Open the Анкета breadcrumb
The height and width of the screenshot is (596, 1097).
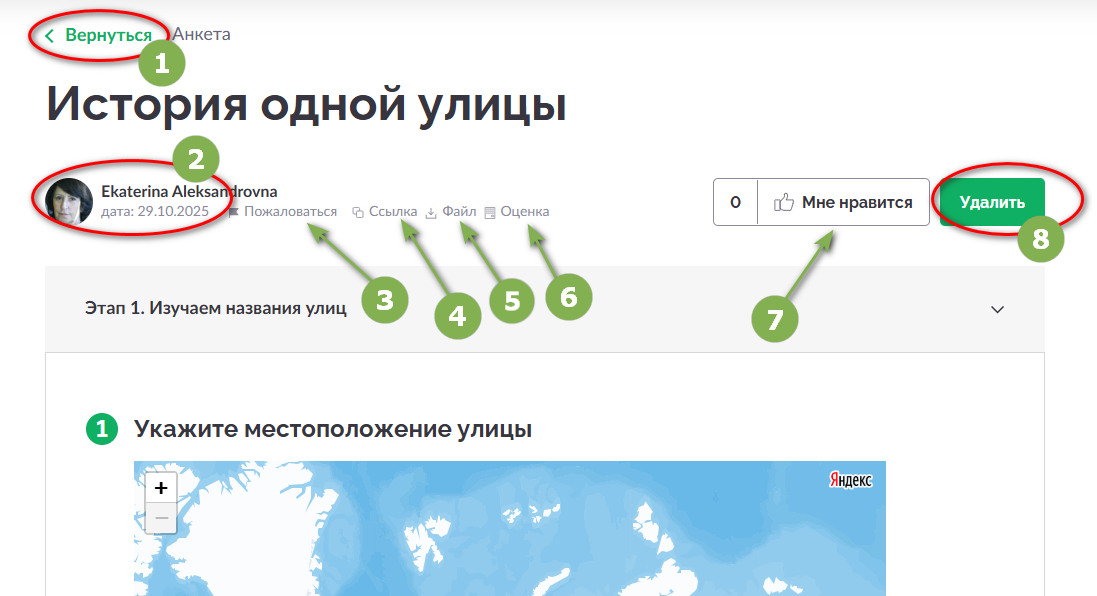pos(202,35)
